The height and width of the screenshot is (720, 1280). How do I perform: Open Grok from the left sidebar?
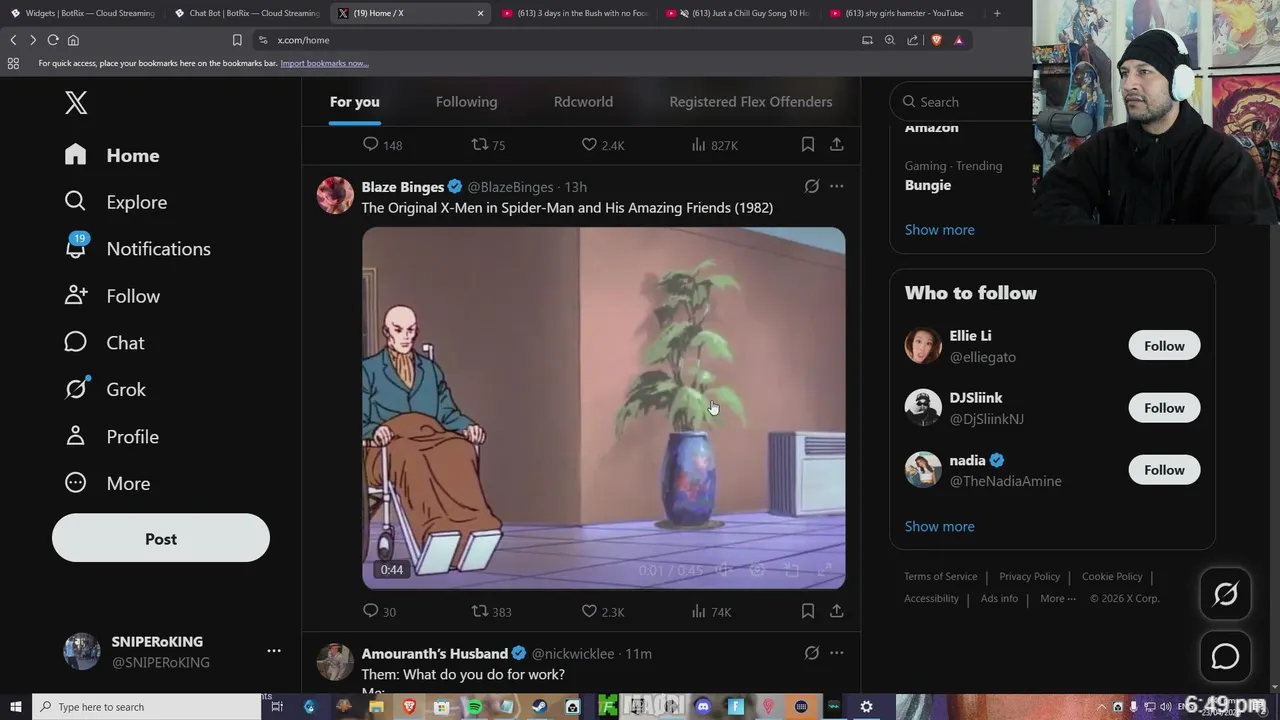click(x=105, y=389)
